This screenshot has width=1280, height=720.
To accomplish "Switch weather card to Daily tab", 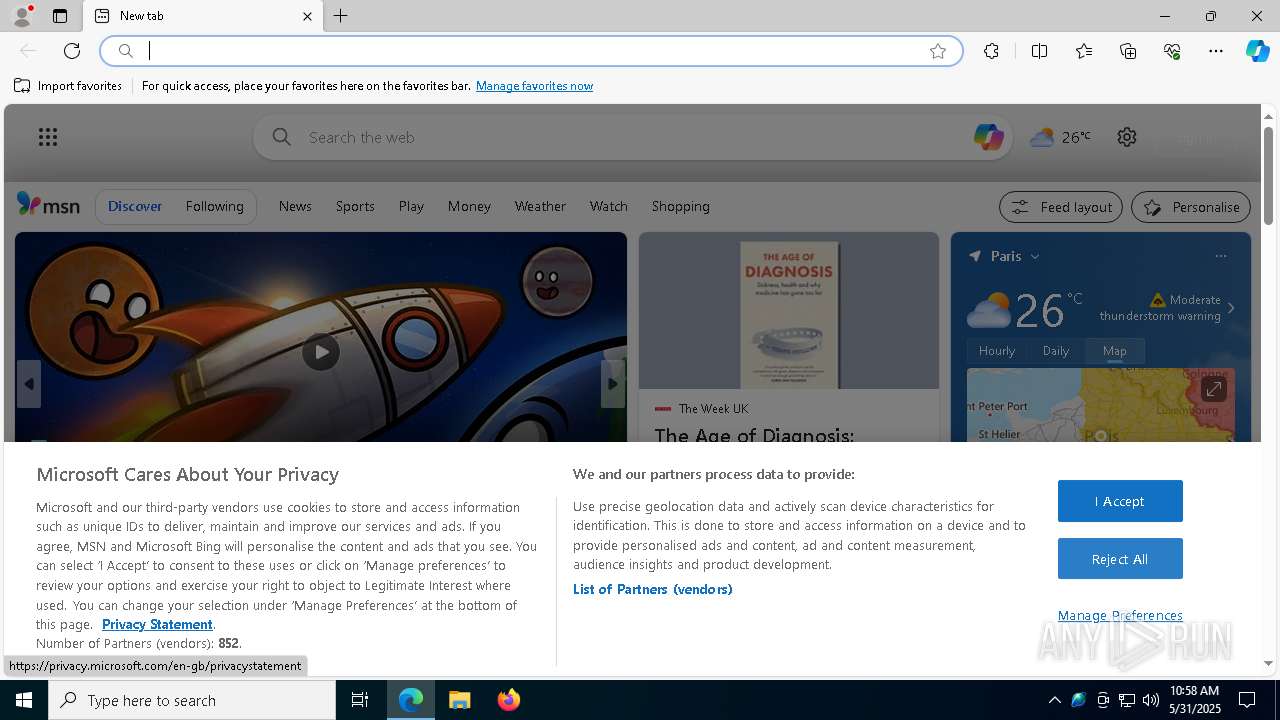I will tap(1056, 351).
